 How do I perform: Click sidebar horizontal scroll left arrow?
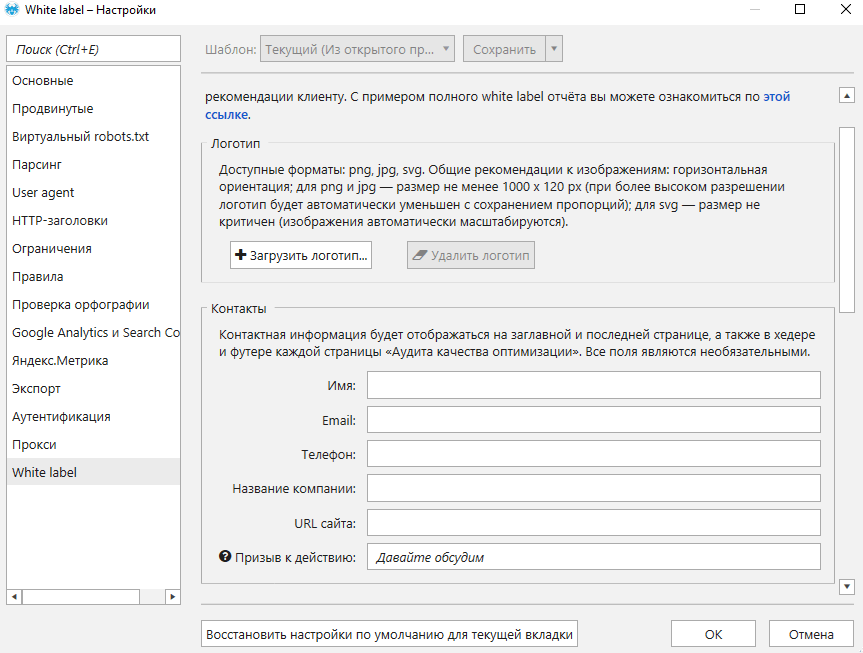click(14, 596)
